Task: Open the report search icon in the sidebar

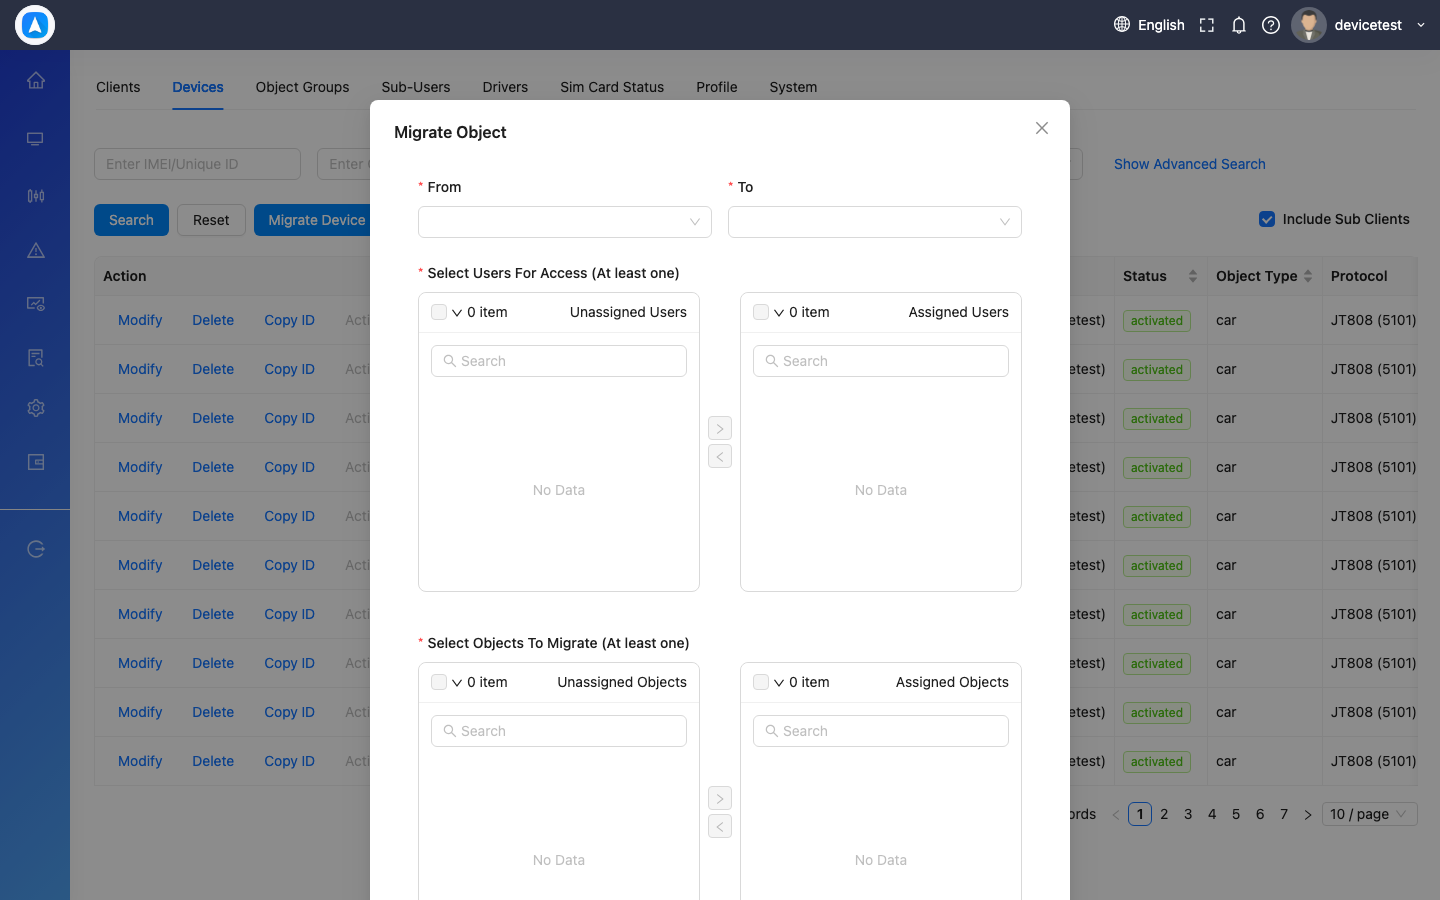Action: (36, 358)
